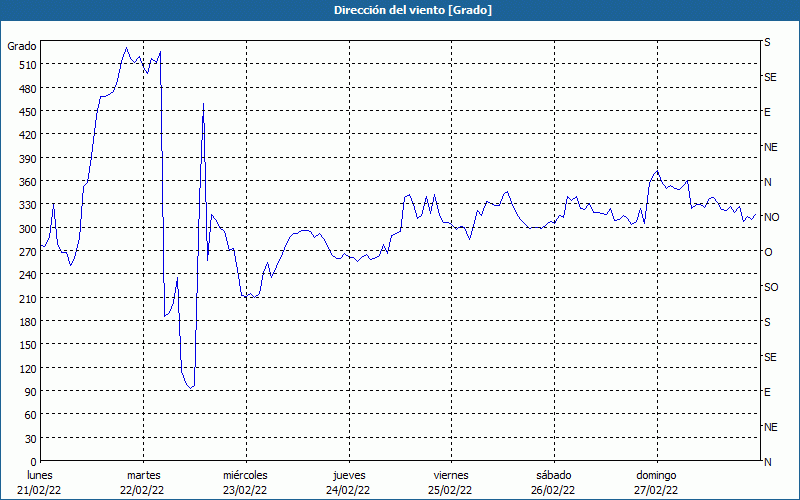Click the upper 'E' compass label near 450

click(767, 112)
